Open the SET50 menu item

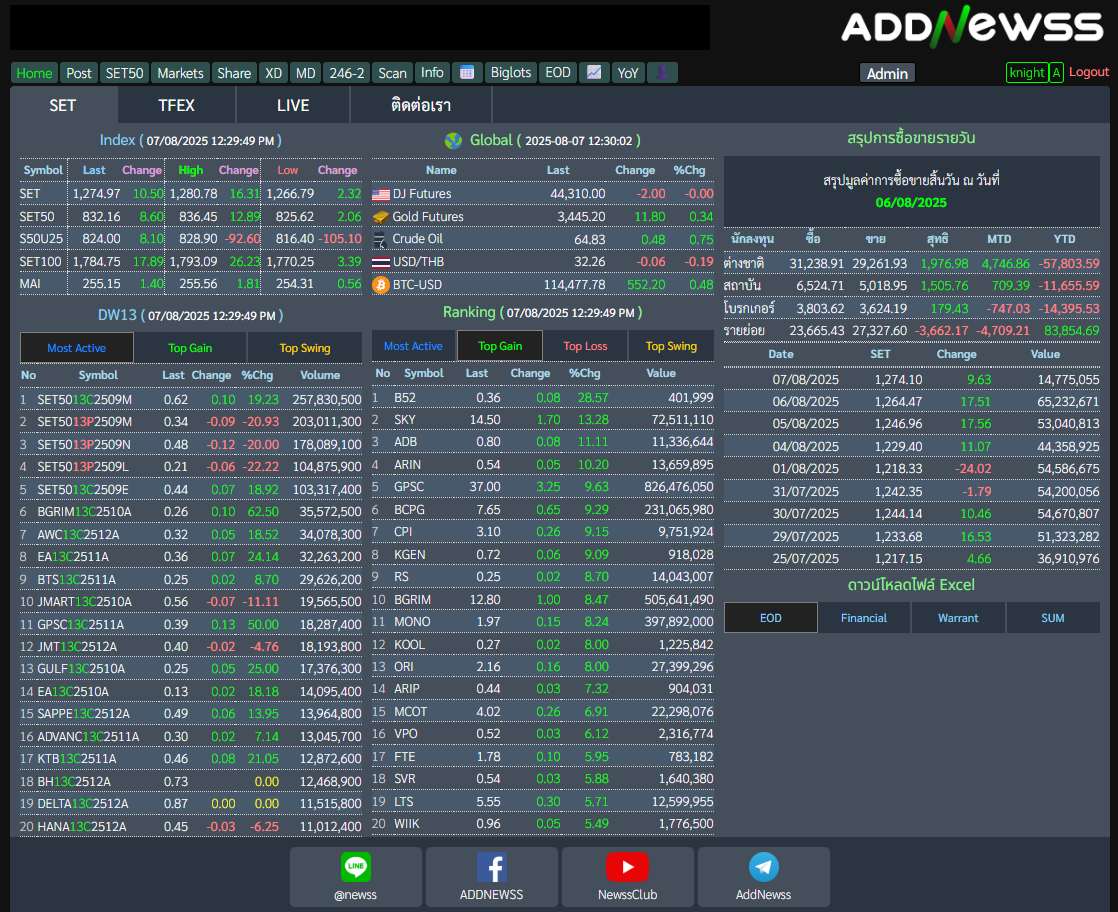pyautogui.click(x=124, y=73)
